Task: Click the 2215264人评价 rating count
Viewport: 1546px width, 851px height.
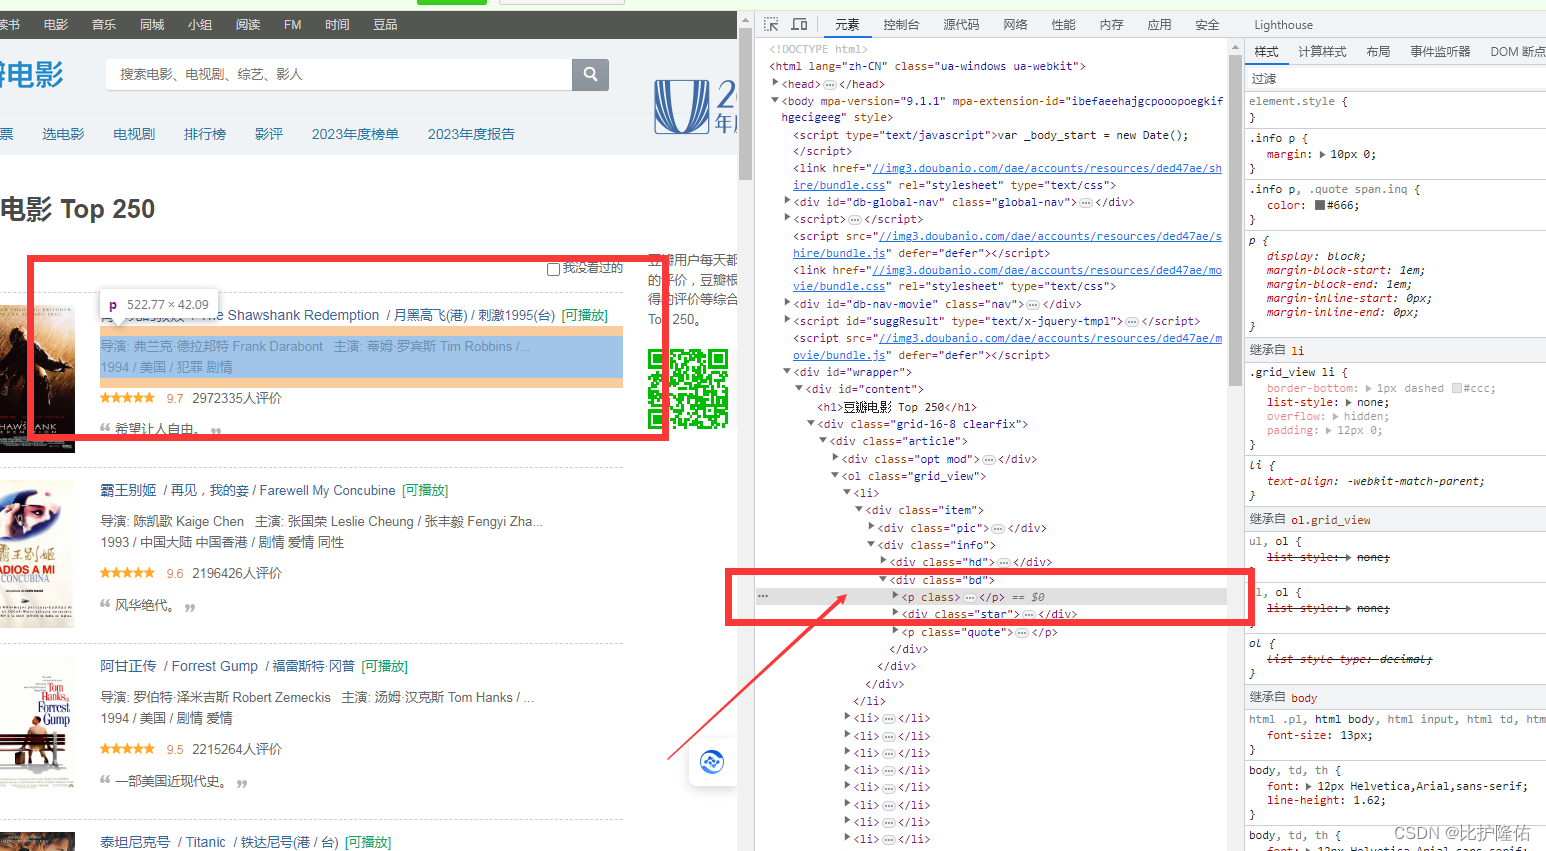Action: click(237, 749)
